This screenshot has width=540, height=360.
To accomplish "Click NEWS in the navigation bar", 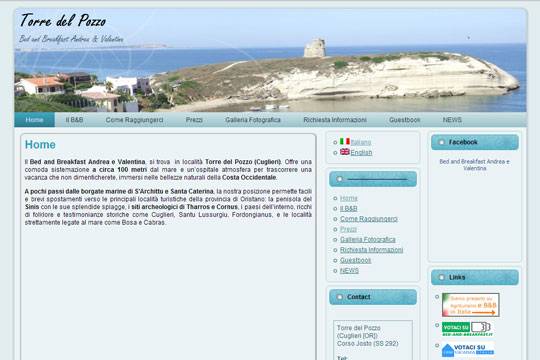I will click(452, 120).
